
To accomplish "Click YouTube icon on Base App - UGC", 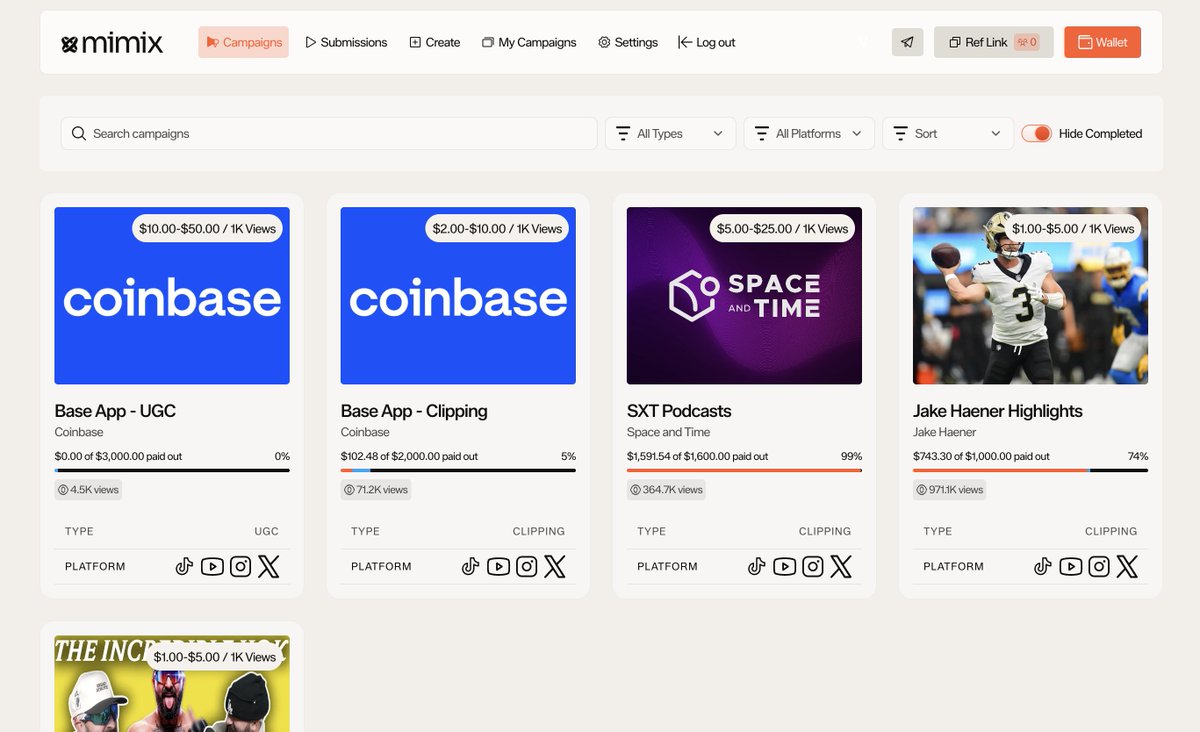I will tap(212, 567).
